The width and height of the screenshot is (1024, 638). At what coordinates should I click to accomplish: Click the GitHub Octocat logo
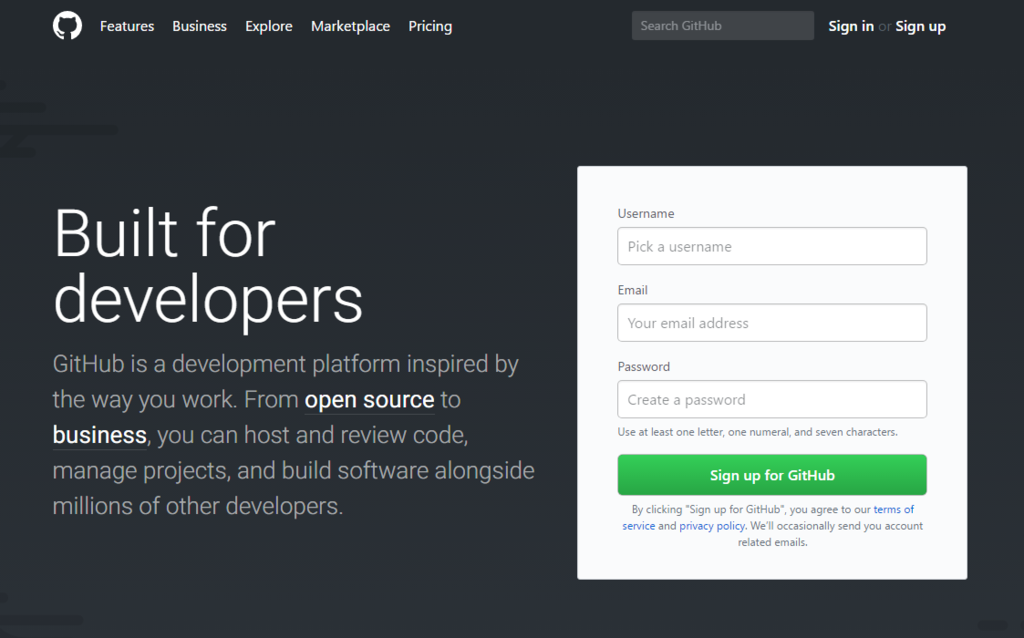click(x=67, y=26)
